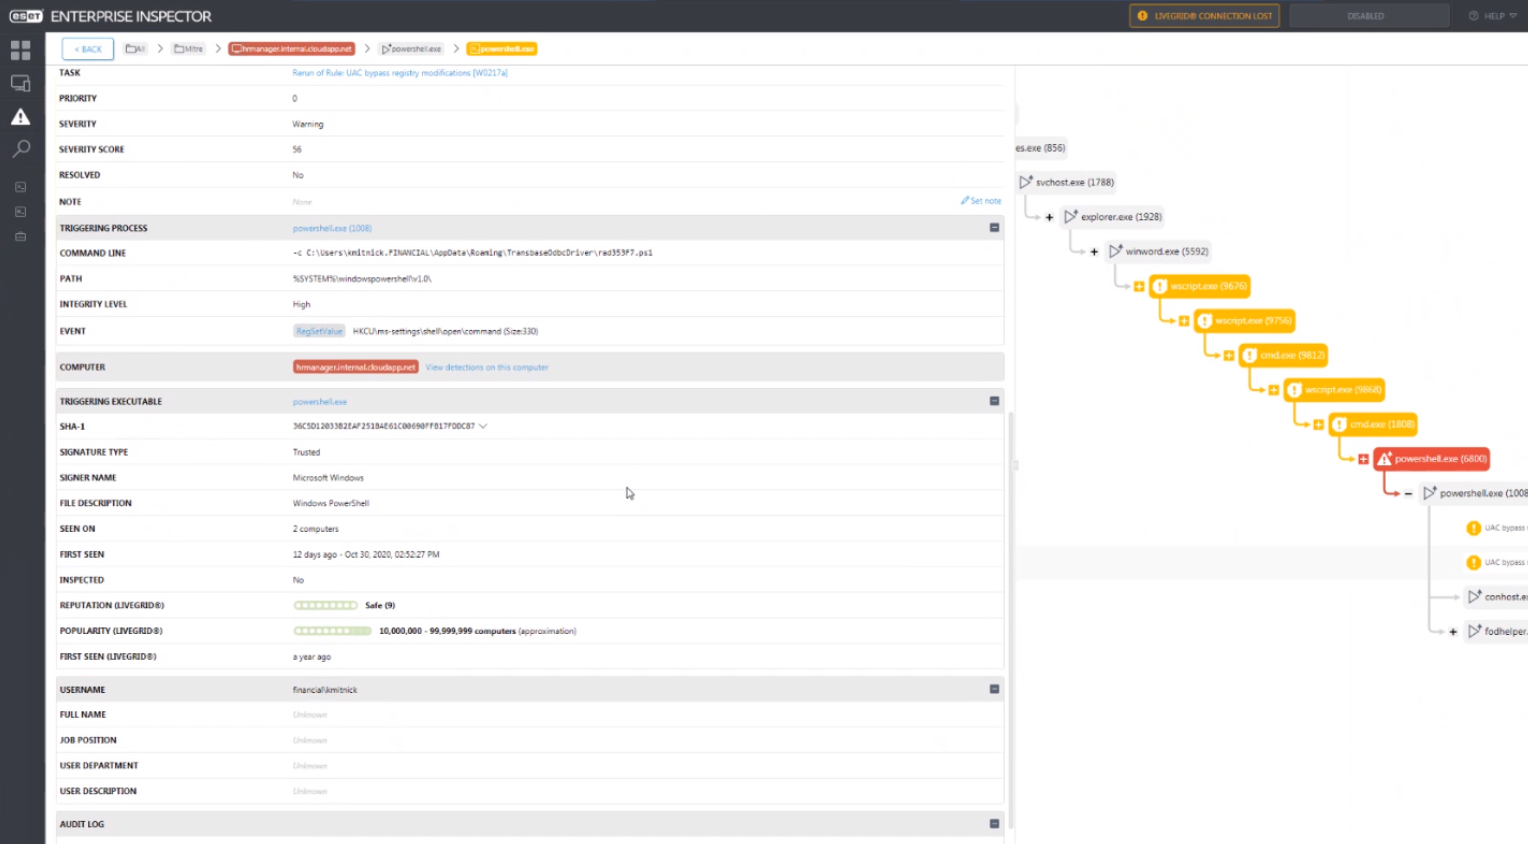The image size is (1528, 844).
Task: Expand plus next to winword.exe (5592)
Action: coord(1094,252)
